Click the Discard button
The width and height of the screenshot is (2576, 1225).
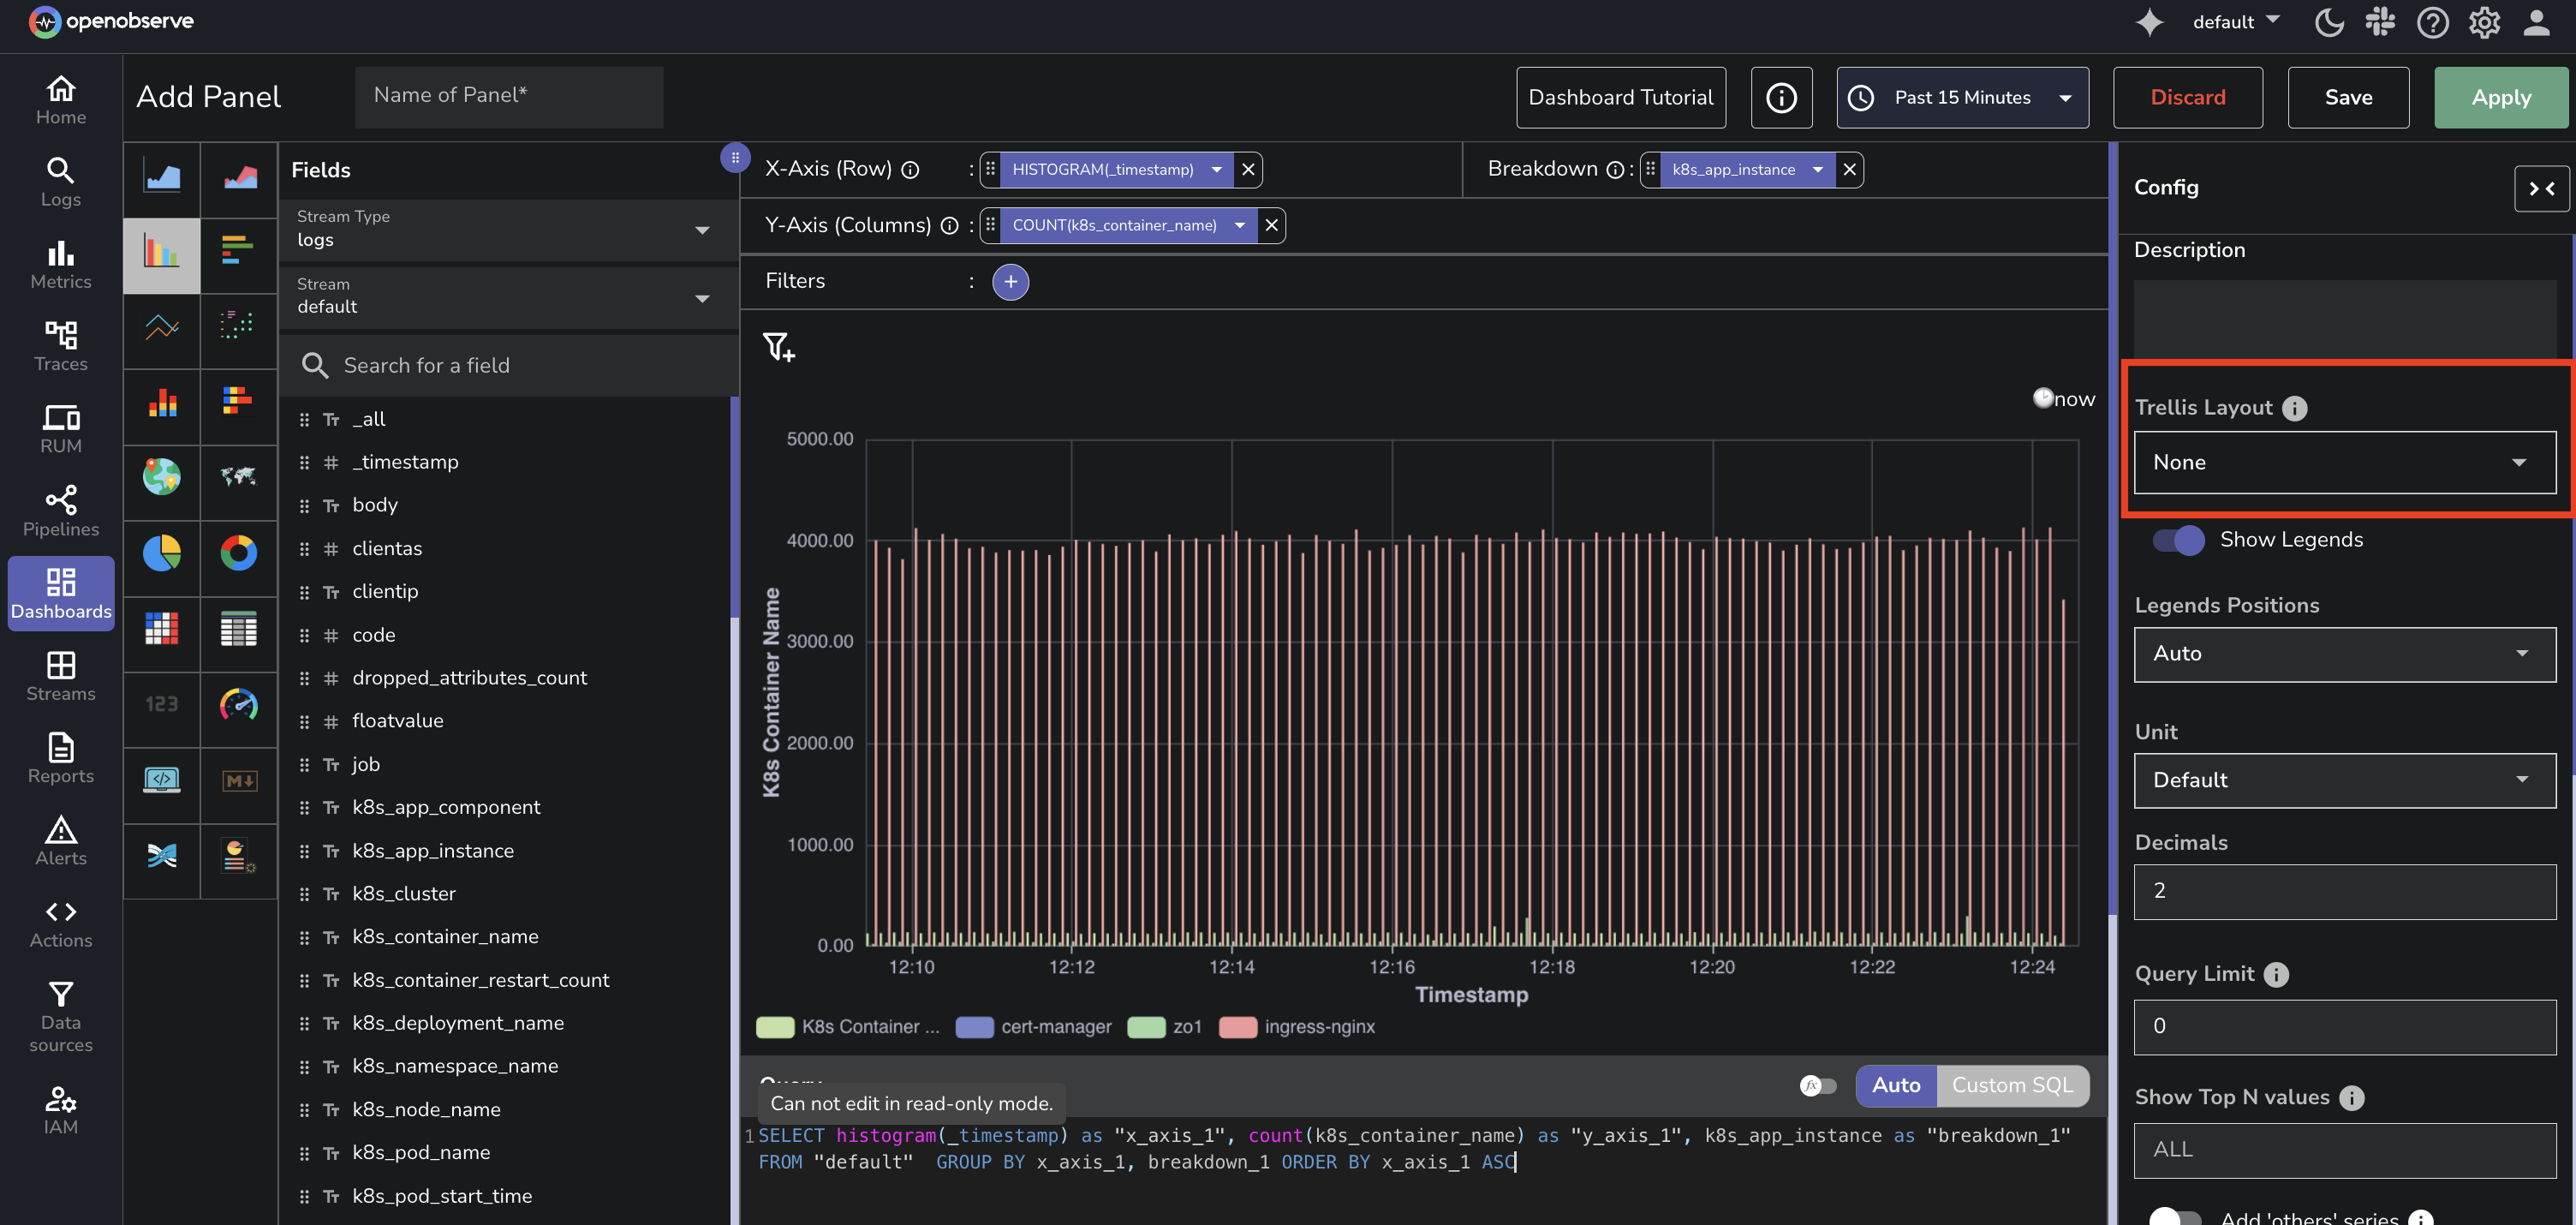click(x=2187, y=98)
